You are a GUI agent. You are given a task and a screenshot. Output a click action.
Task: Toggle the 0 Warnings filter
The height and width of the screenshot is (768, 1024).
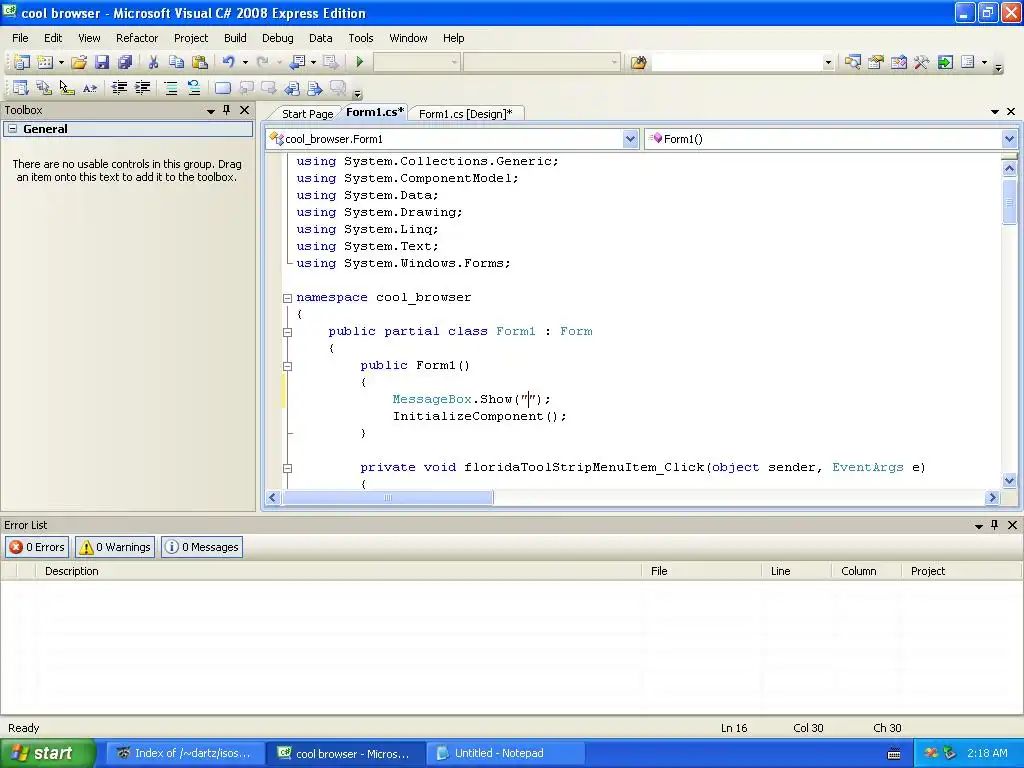(115, 547)
